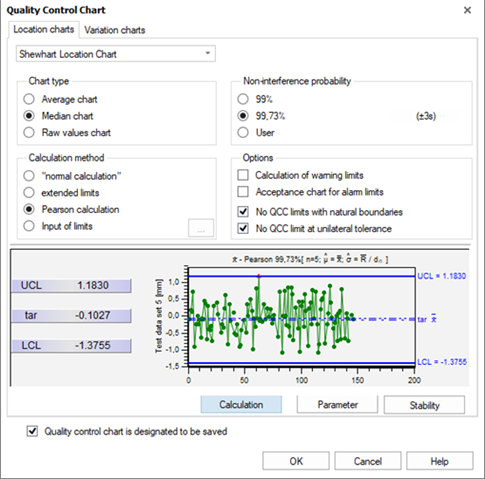Uncheck No QCC limit at unilateral tolerance
485x479 pixels.
point(243,228)
